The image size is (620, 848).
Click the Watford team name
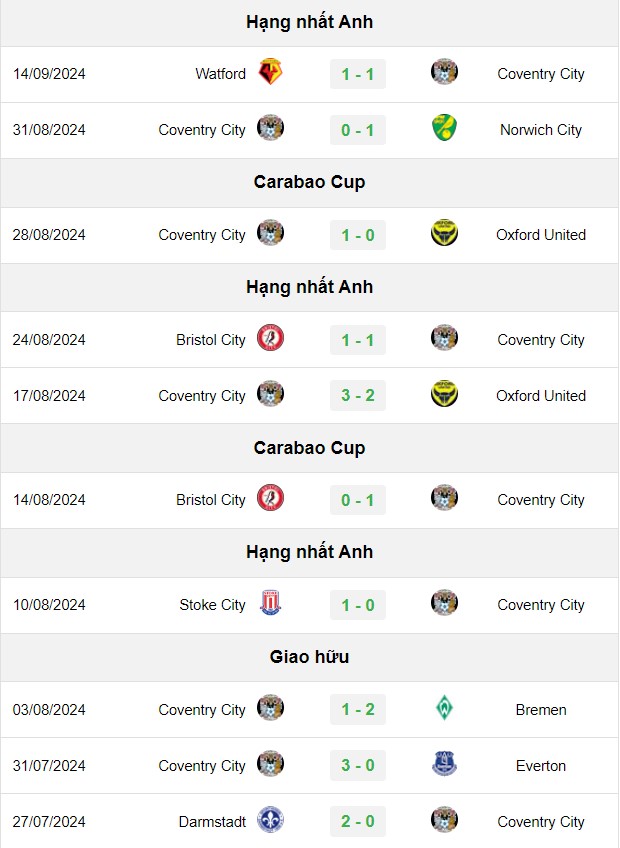coord(220,74)
